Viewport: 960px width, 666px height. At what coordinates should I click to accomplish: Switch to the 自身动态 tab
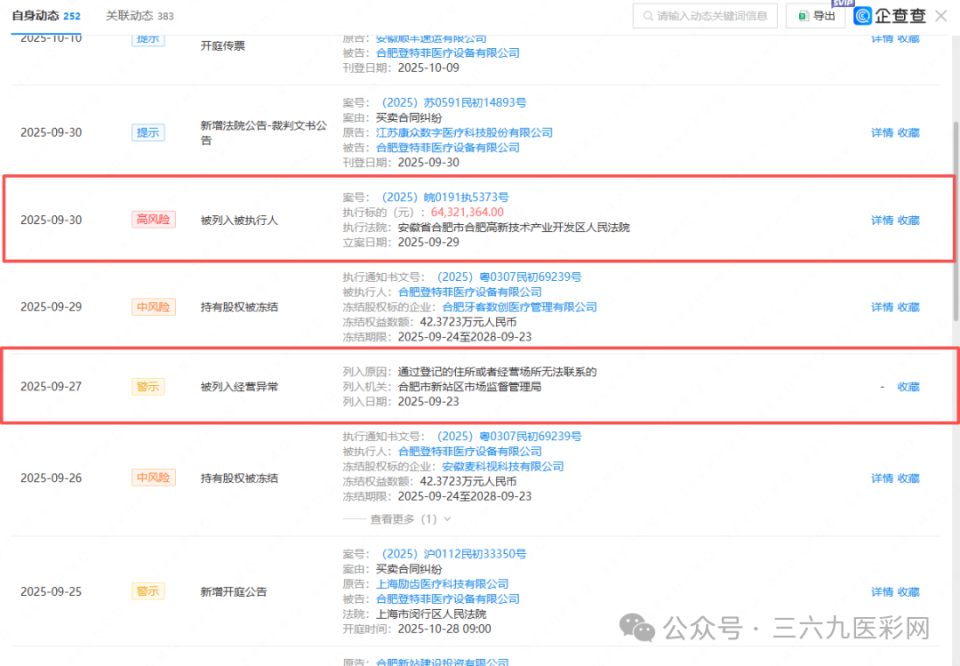tap(46, 16)
